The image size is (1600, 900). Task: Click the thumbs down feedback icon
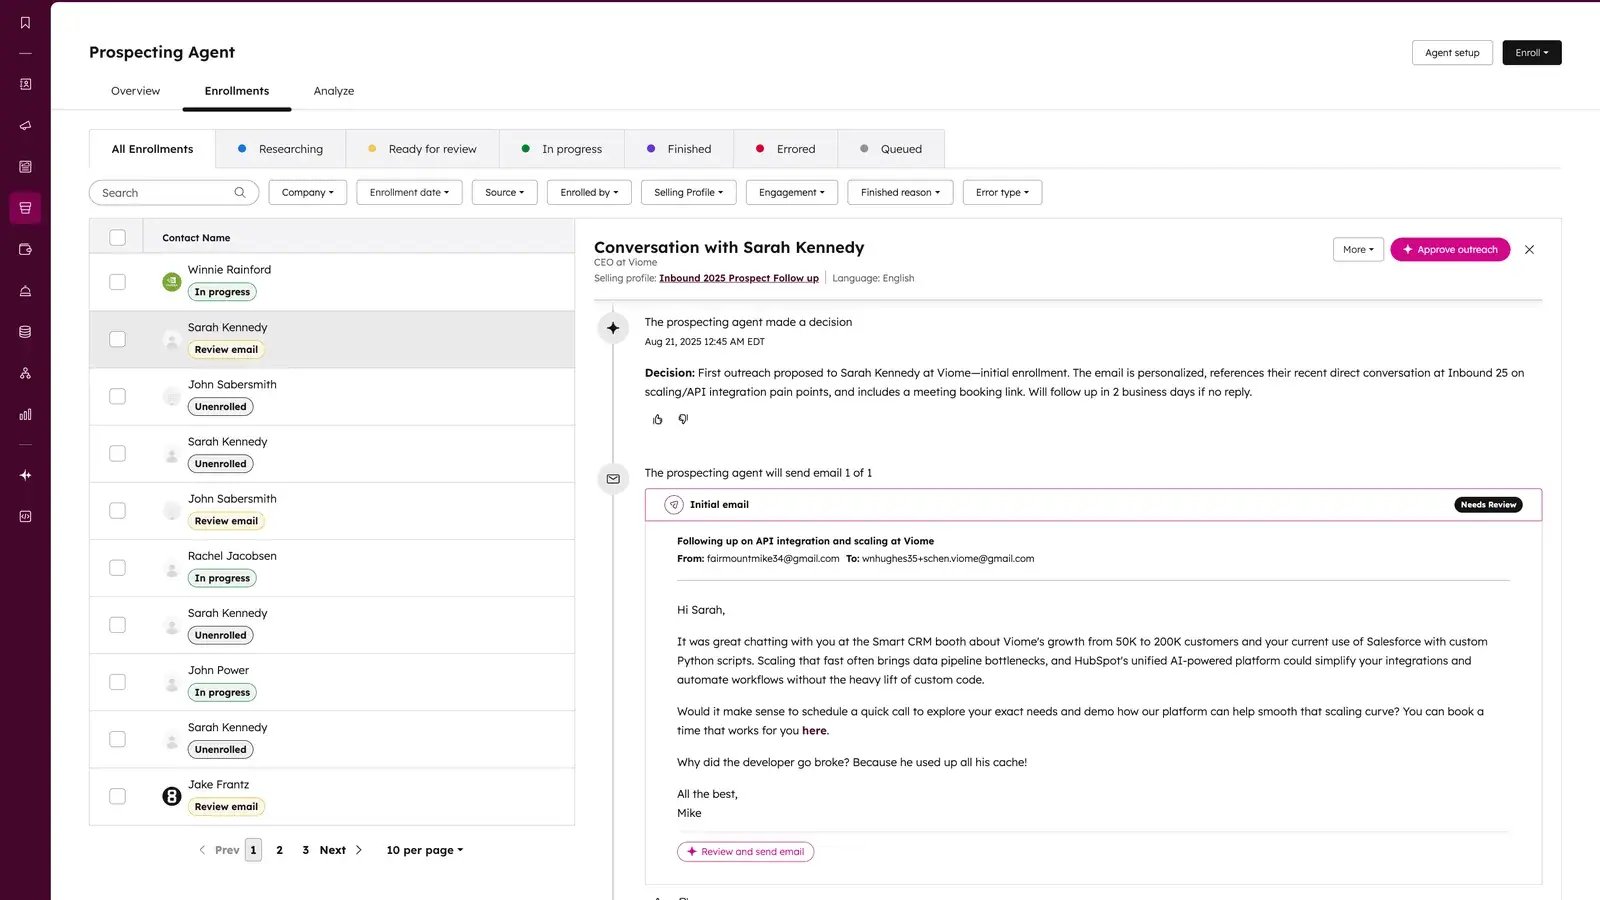683,419
